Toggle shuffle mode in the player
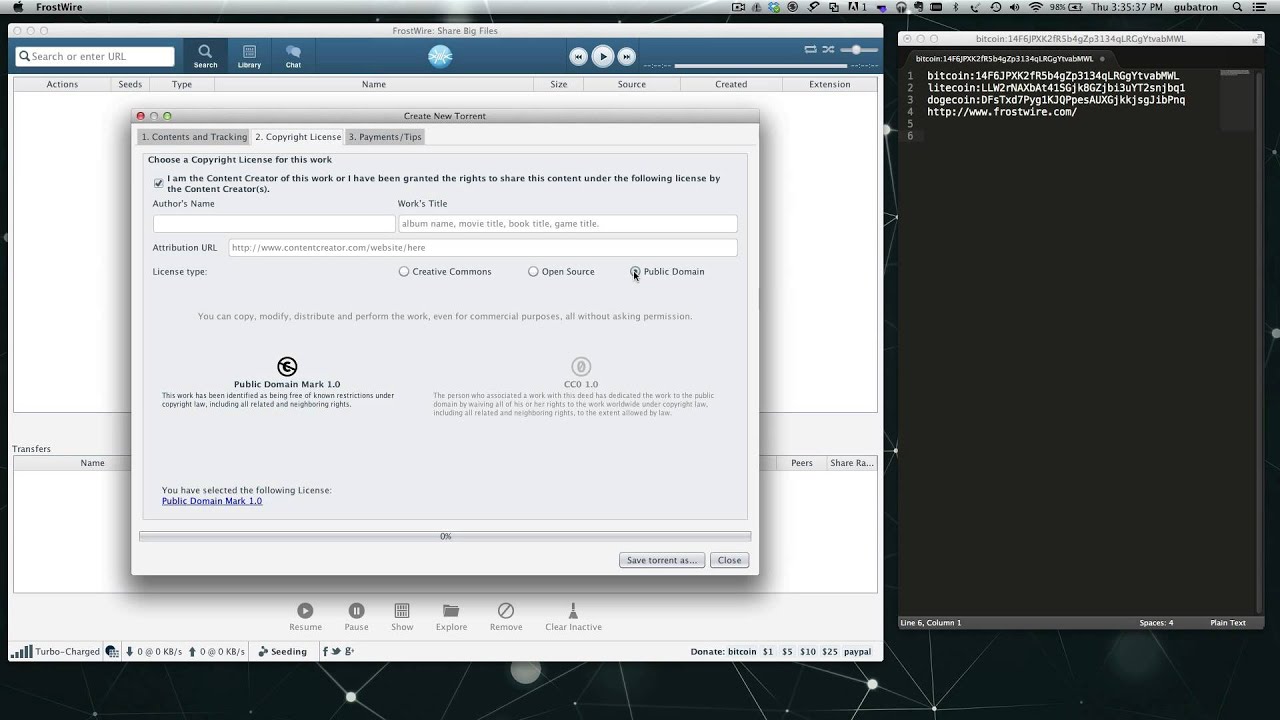 (x=828, y=49)
